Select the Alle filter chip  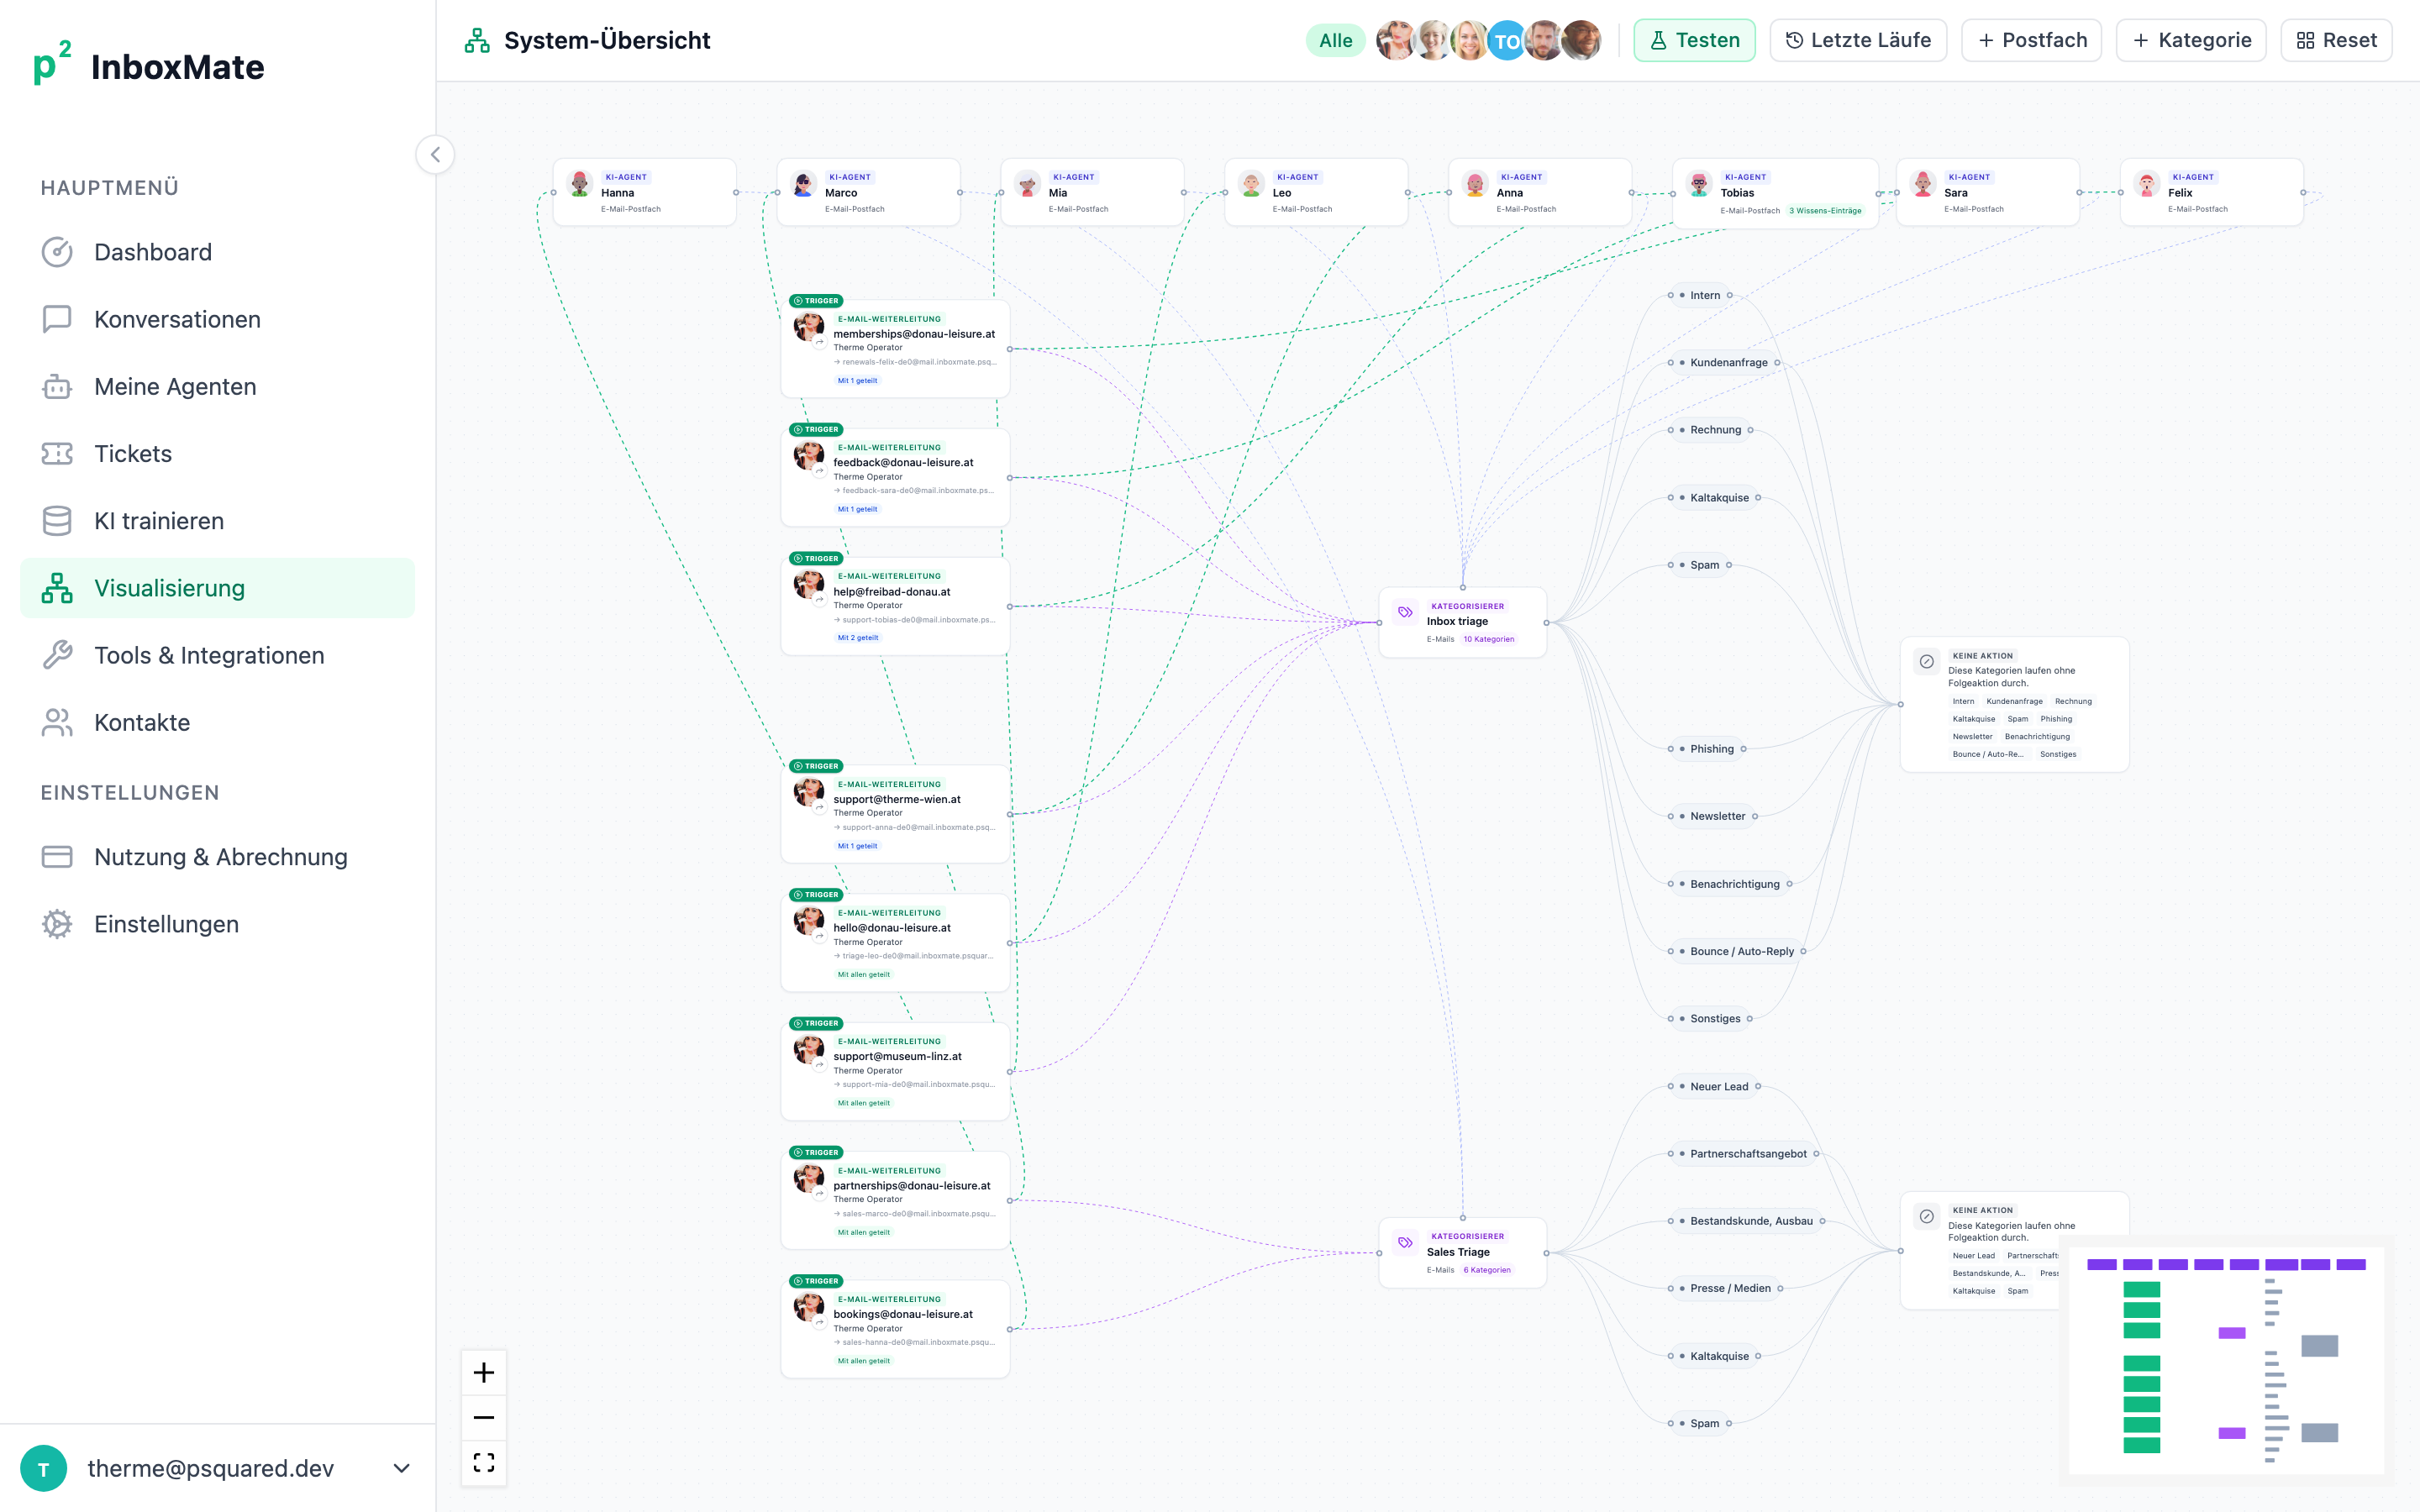point(1335,41)
